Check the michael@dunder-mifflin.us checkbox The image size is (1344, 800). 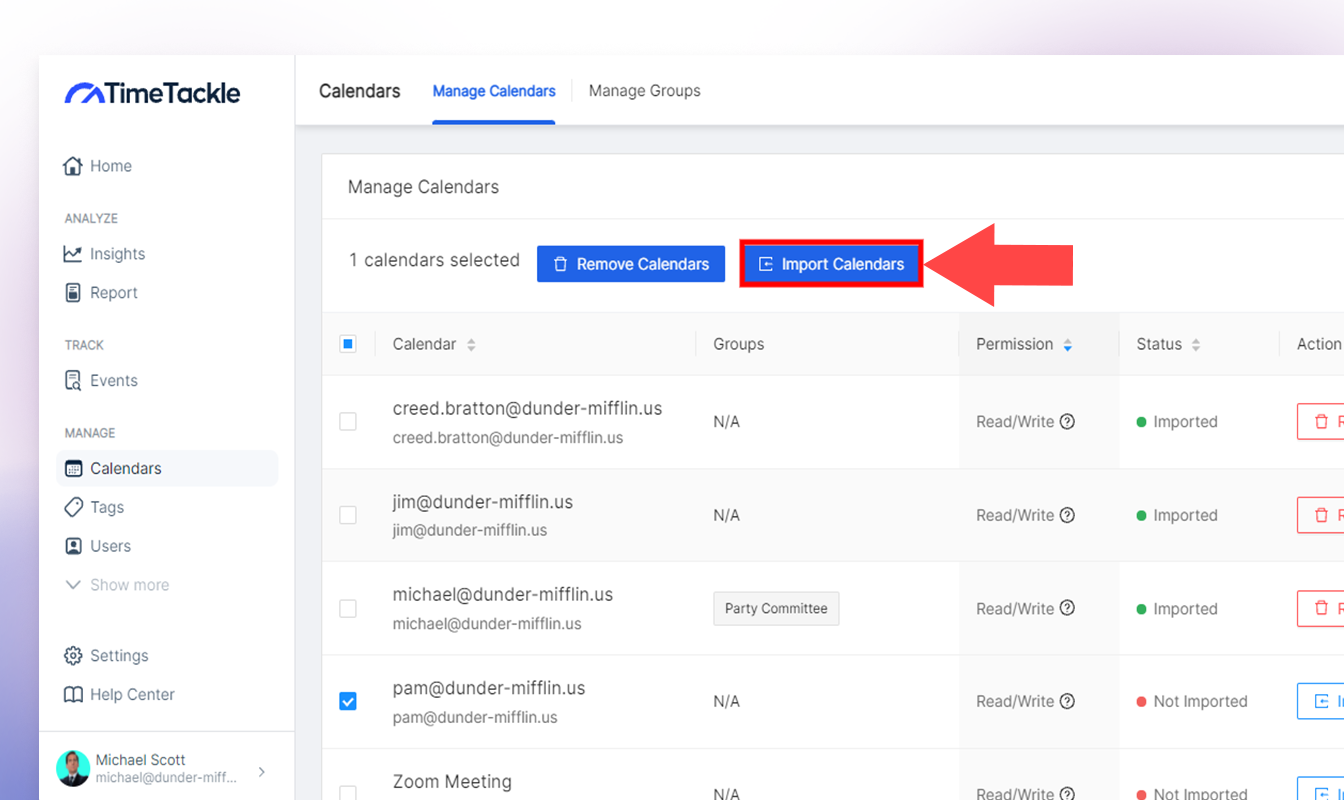pyautogui.click(x=348, y=608)
